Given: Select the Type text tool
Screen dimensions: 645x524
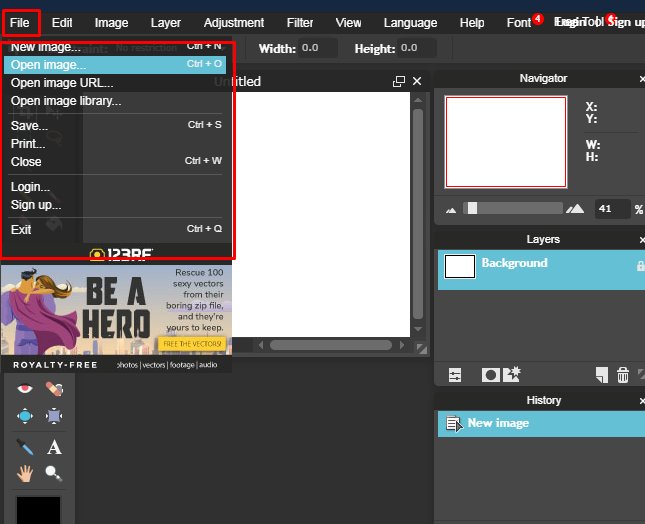Looking at the screenshot, I should (54, 447).
